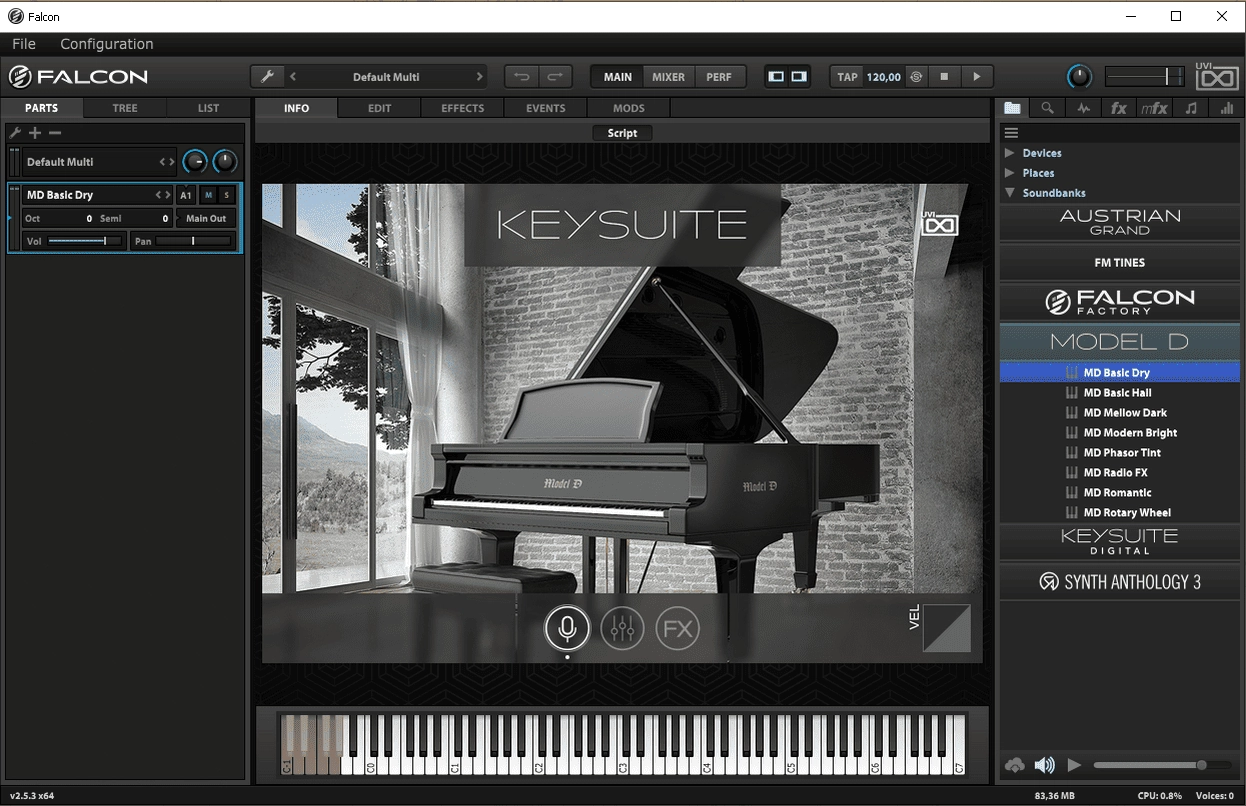Click the part Pan slider
The image size is (1246, 806).
tap(194, 241)
